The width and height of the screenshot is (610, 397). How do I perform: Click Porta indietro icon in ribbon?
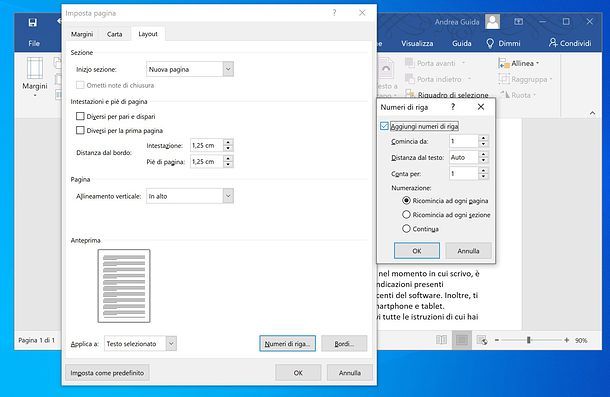pyautogui.click(x=410, y=79)
